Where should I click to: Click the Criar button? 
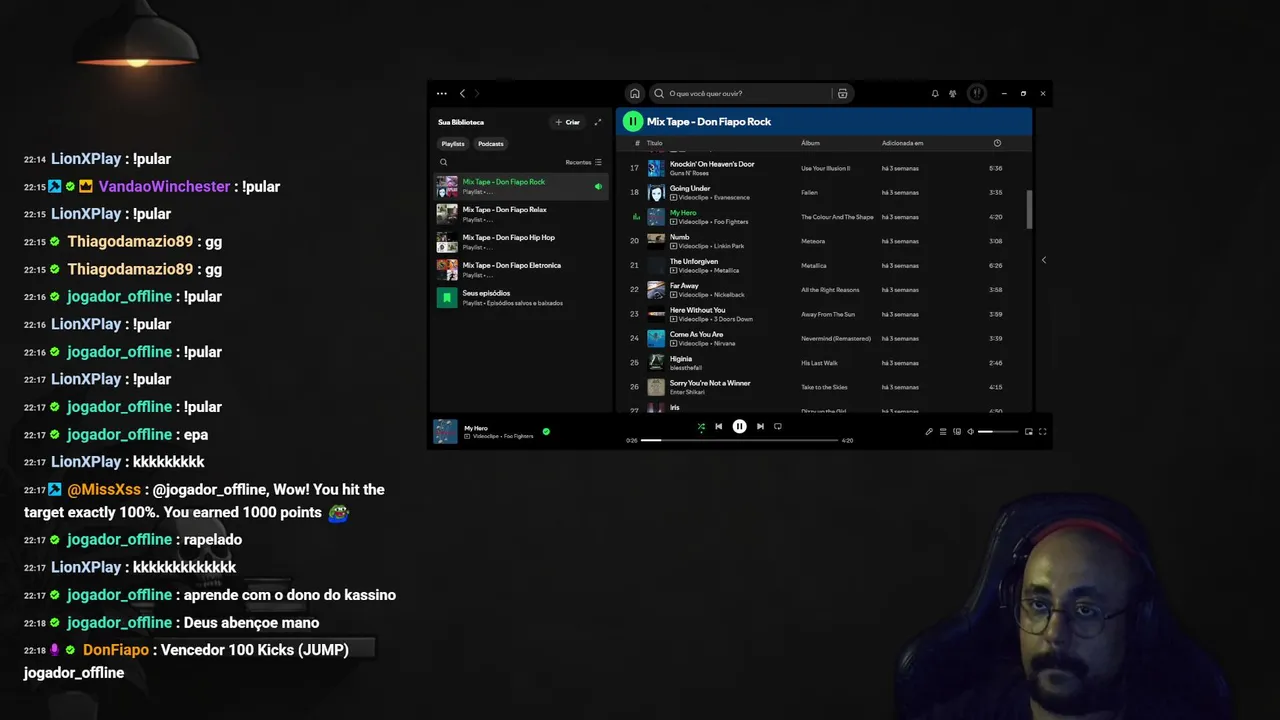(x=568, y=122)
